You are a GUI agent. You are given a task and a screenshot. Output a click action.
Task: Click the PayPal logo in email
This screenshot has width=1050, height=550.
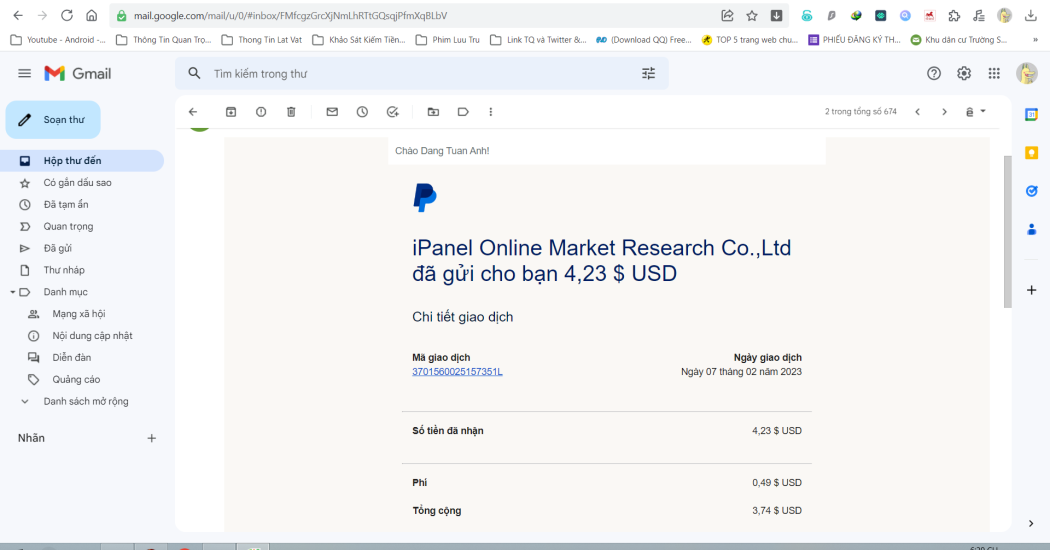pos(425,198)
